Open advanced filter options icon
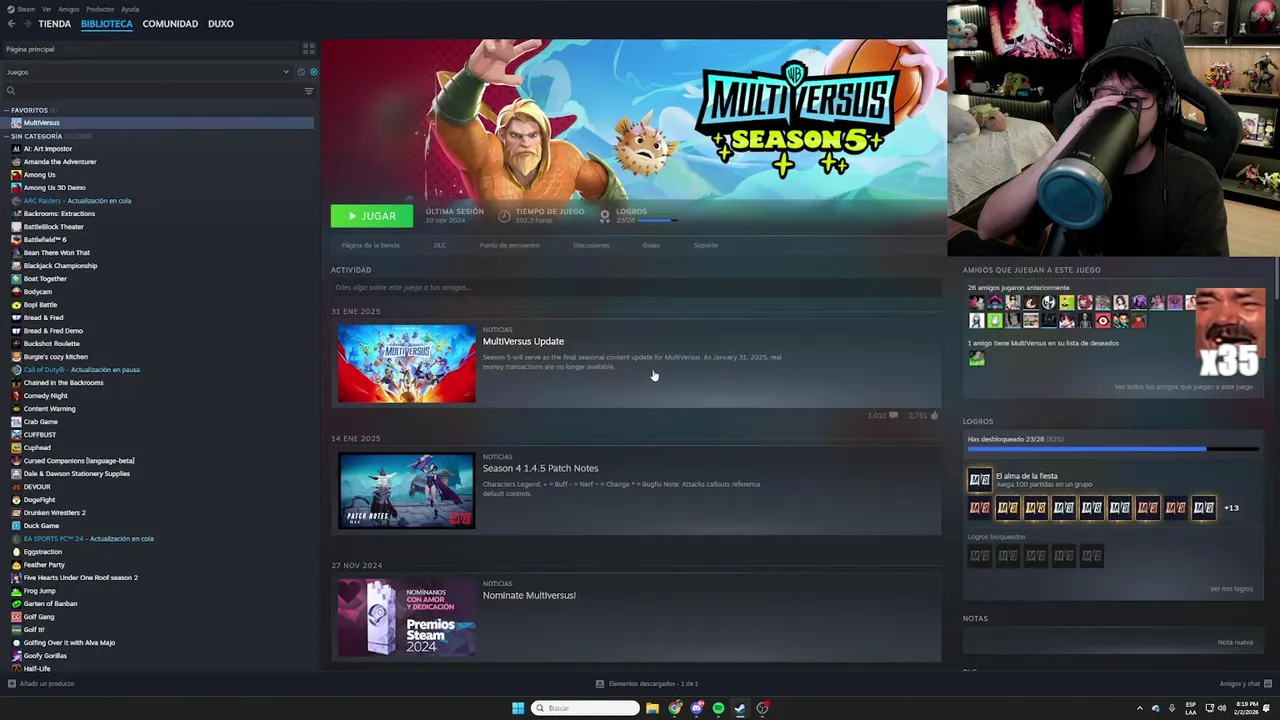Image resolution: width=1280 pixels, height=720 pixels. pyautogui.click(x=308, y=91)
